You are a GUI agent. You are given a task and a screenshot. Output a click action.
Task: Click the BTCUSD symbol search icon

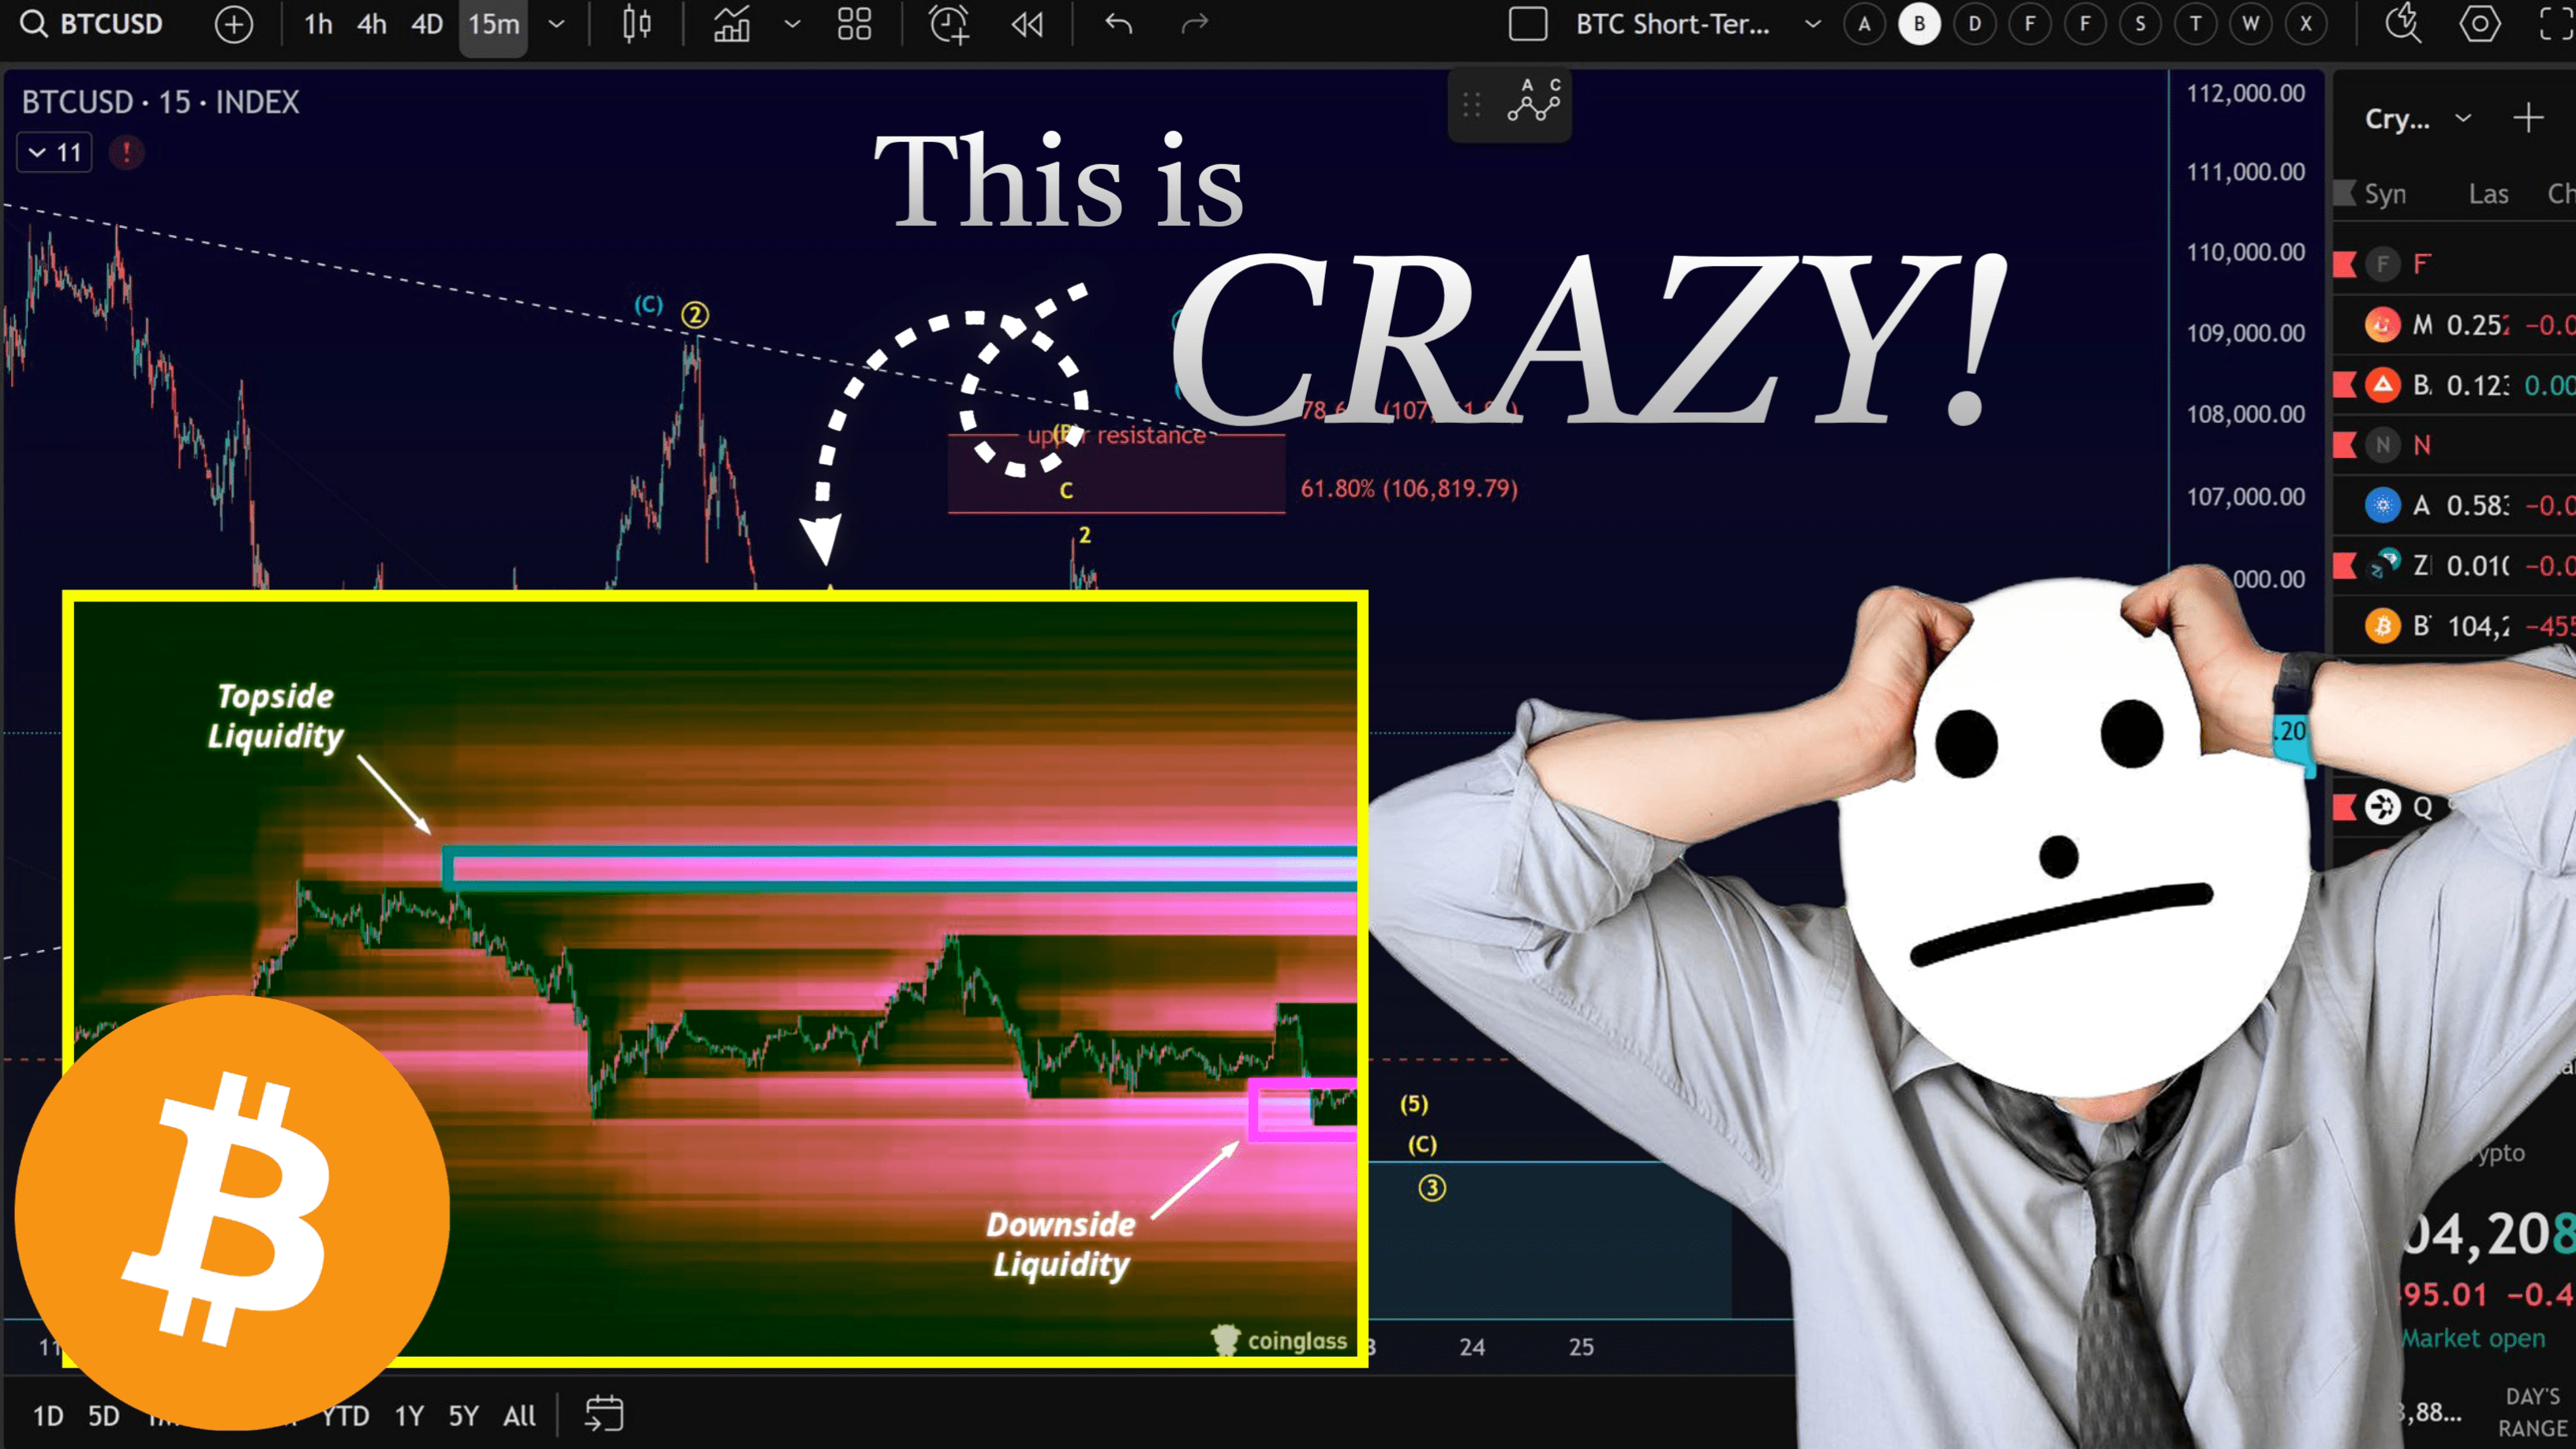[x=34, y=24]
